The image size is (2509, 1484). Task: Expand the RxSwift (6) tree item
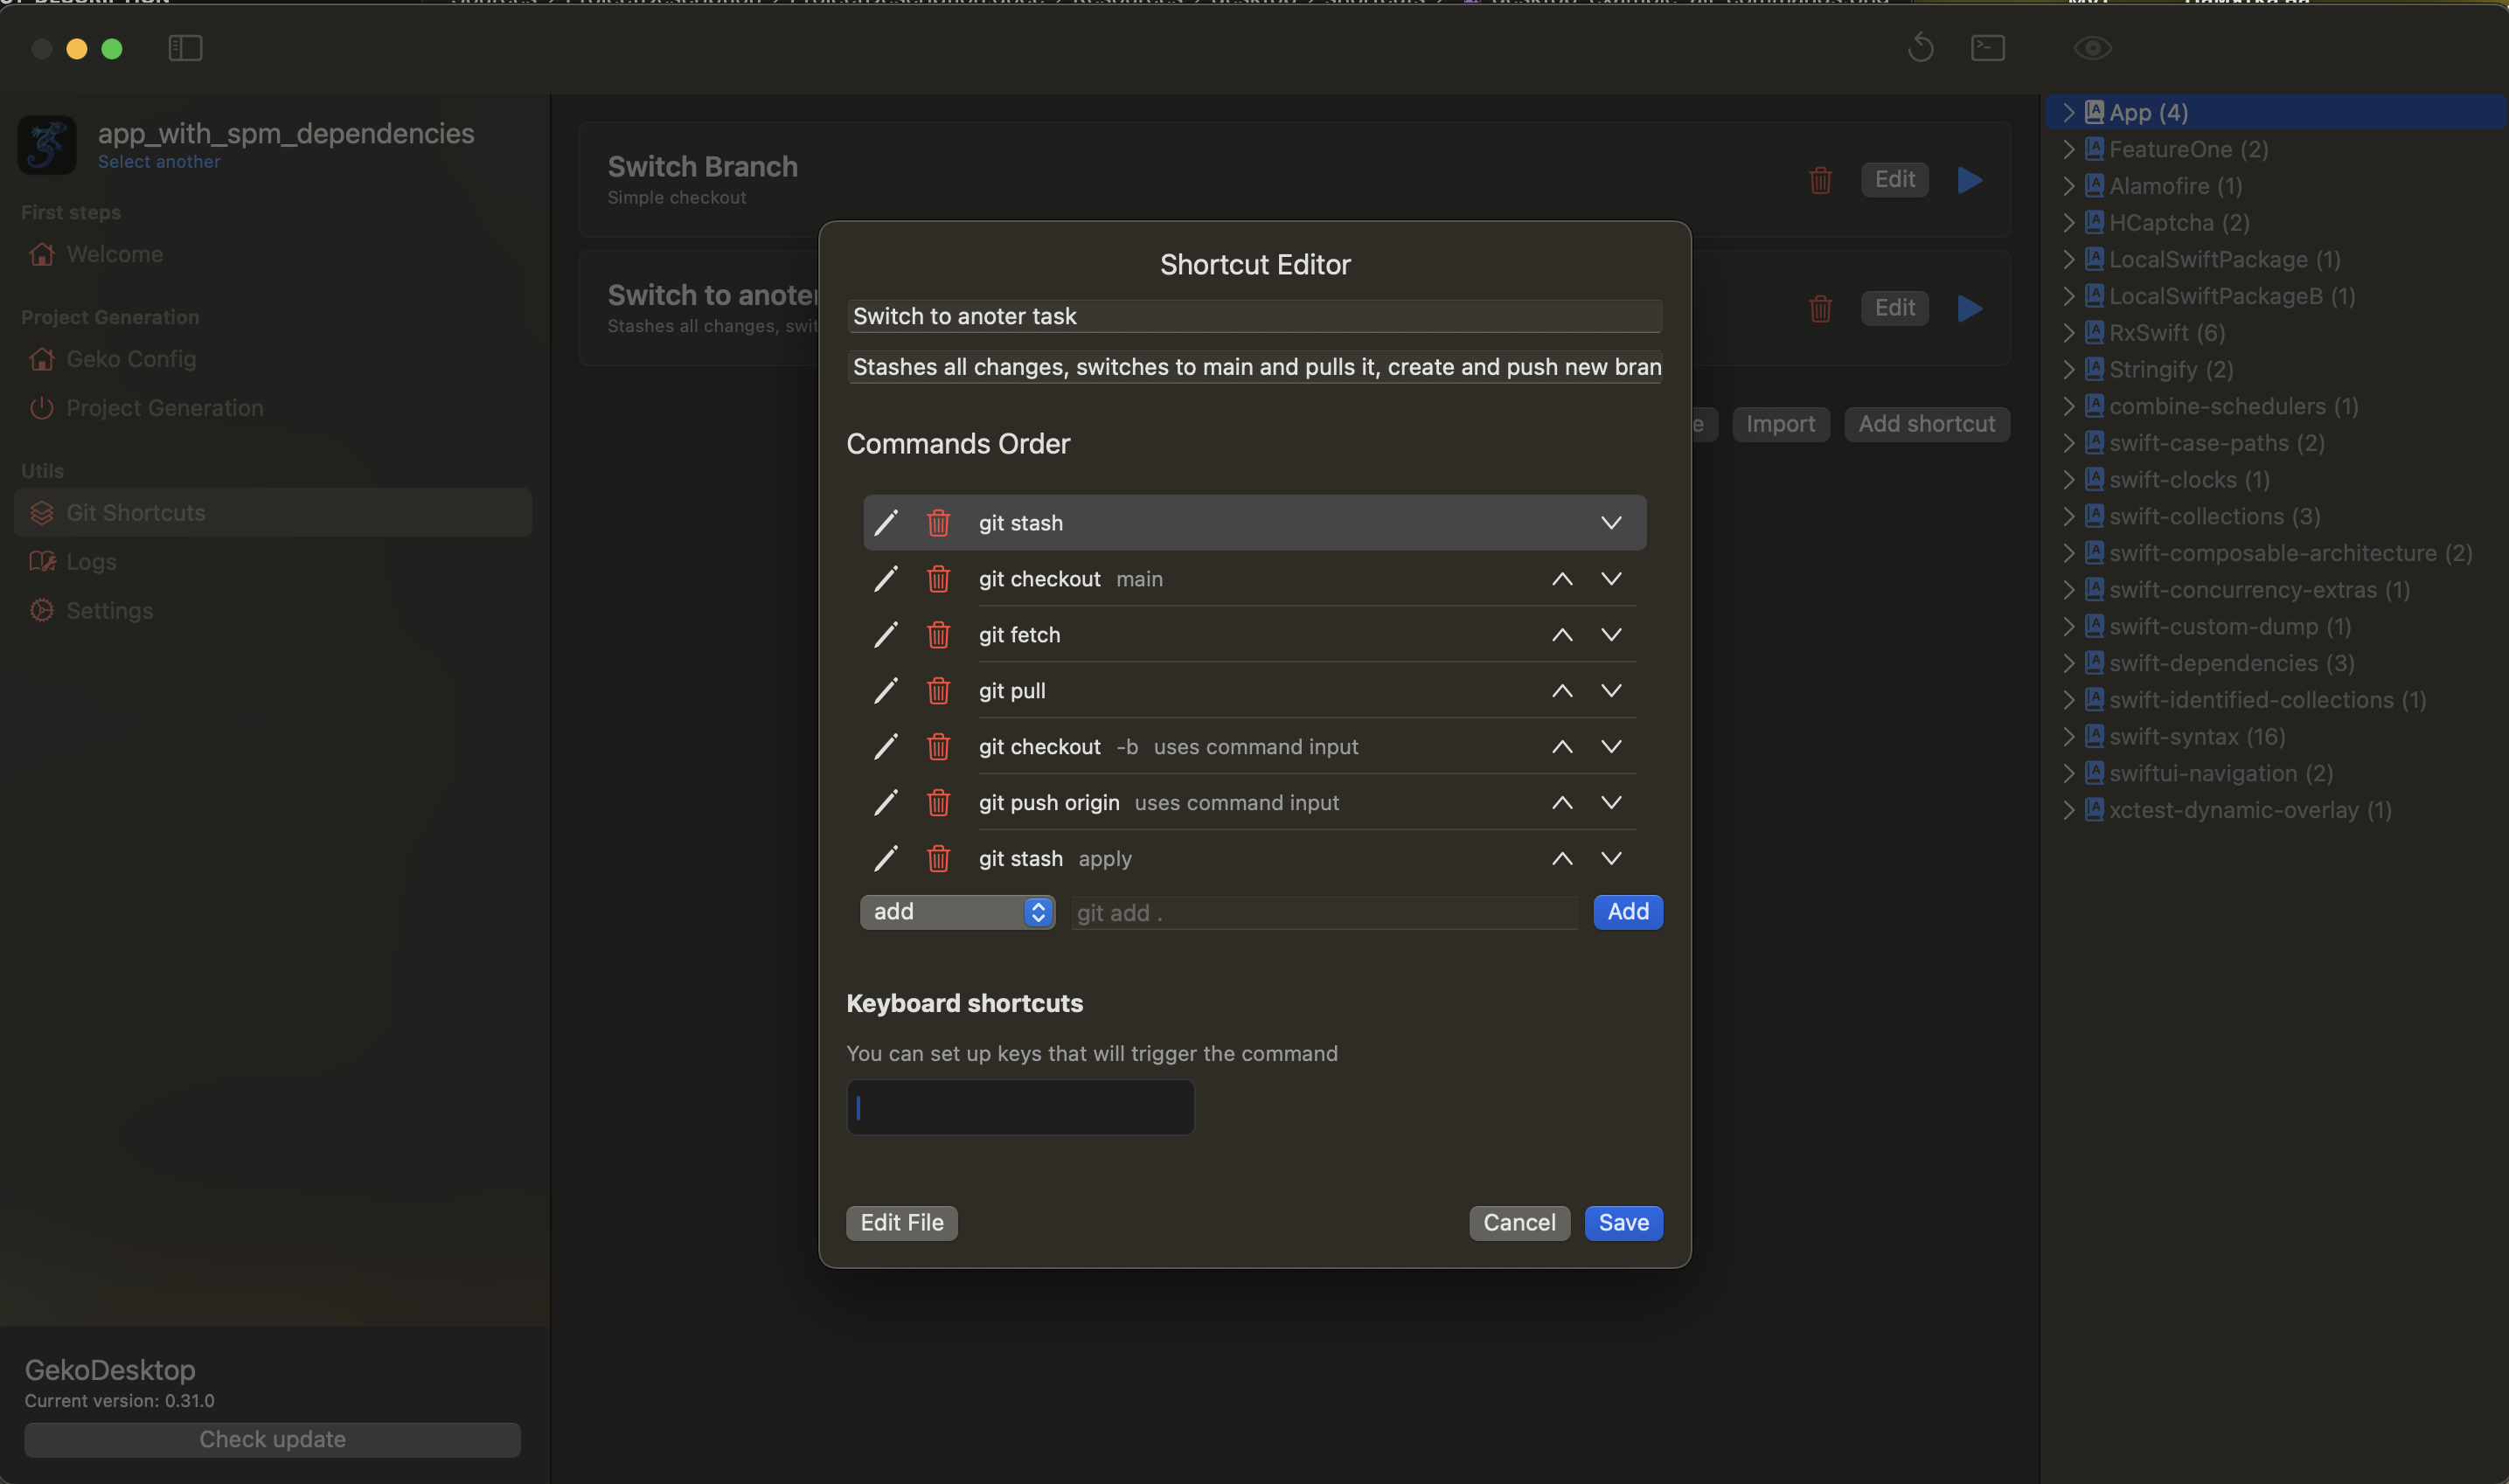pyautogui.click(x=2069, y=333)
